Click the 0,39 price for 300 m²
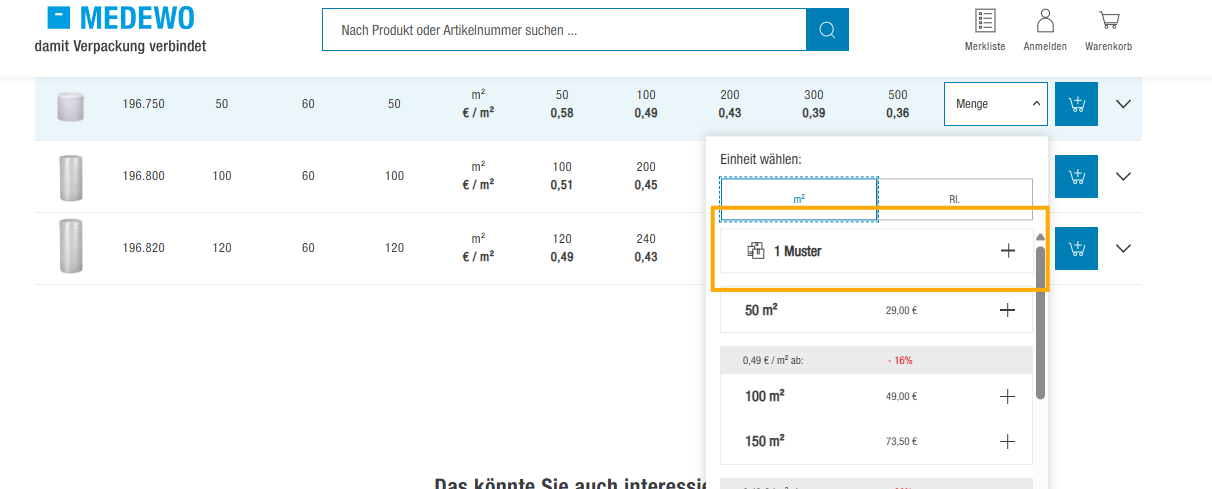 coord(814,113)
